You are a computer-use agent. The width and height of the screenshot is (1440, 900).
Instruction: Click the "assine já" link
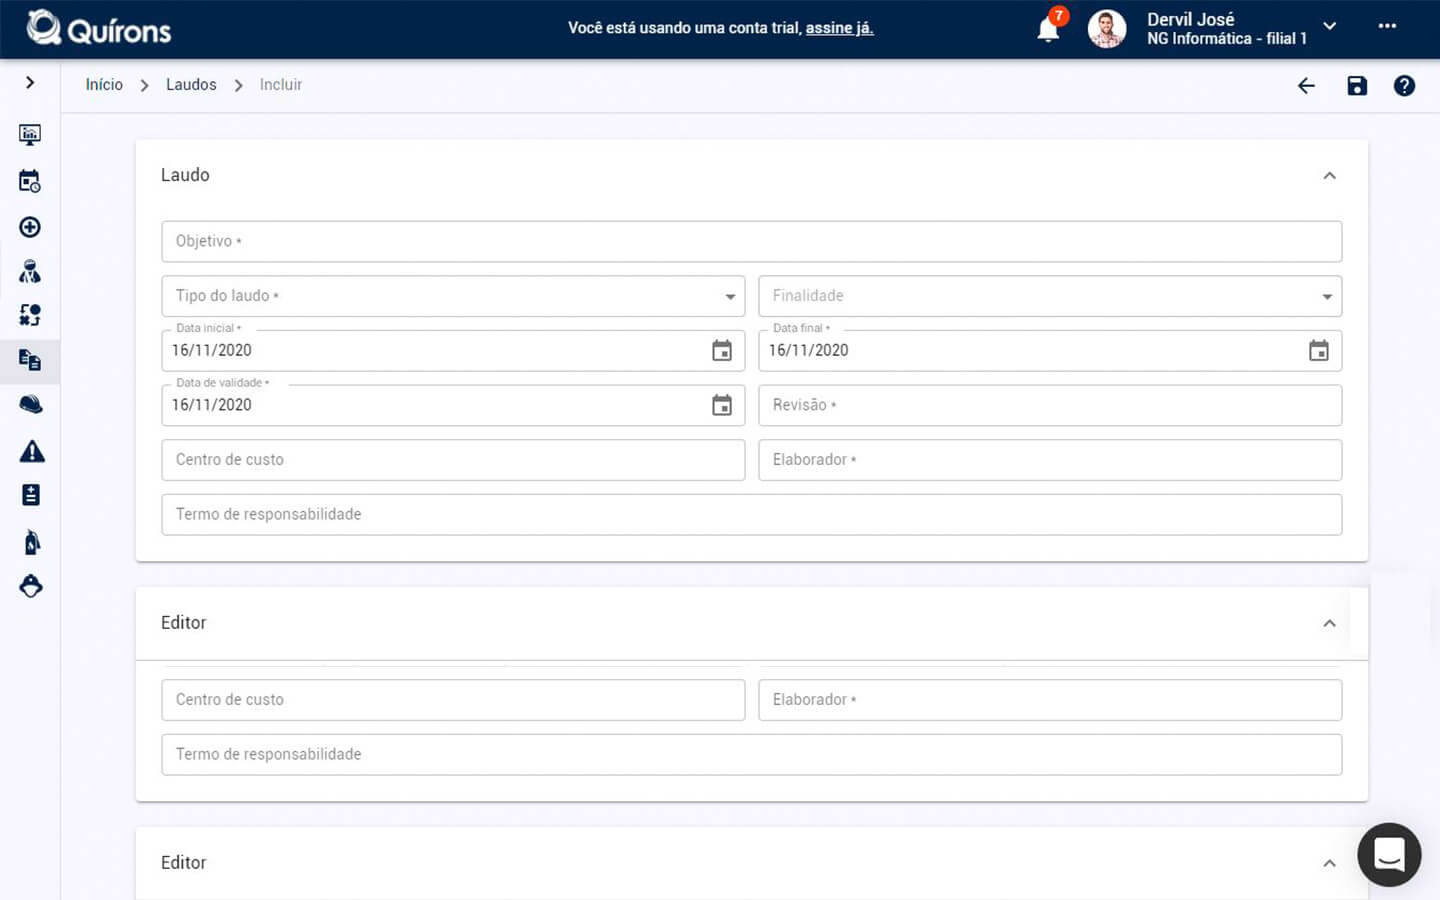click(x=839, y=28)
